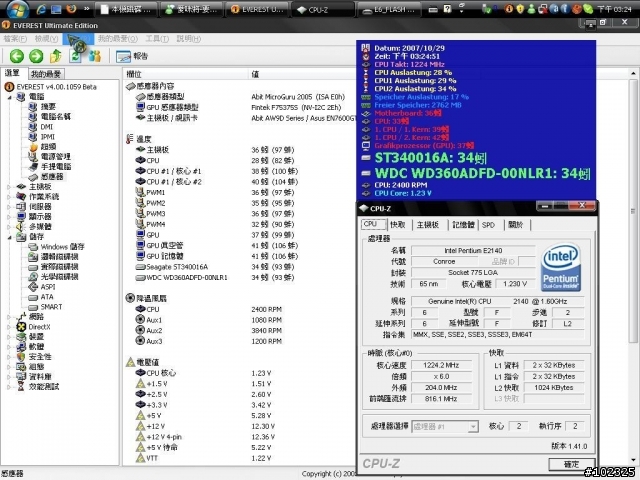Collapse the 儲存 tree node
The width and height of the screenshot is (640, 480).
9,237
